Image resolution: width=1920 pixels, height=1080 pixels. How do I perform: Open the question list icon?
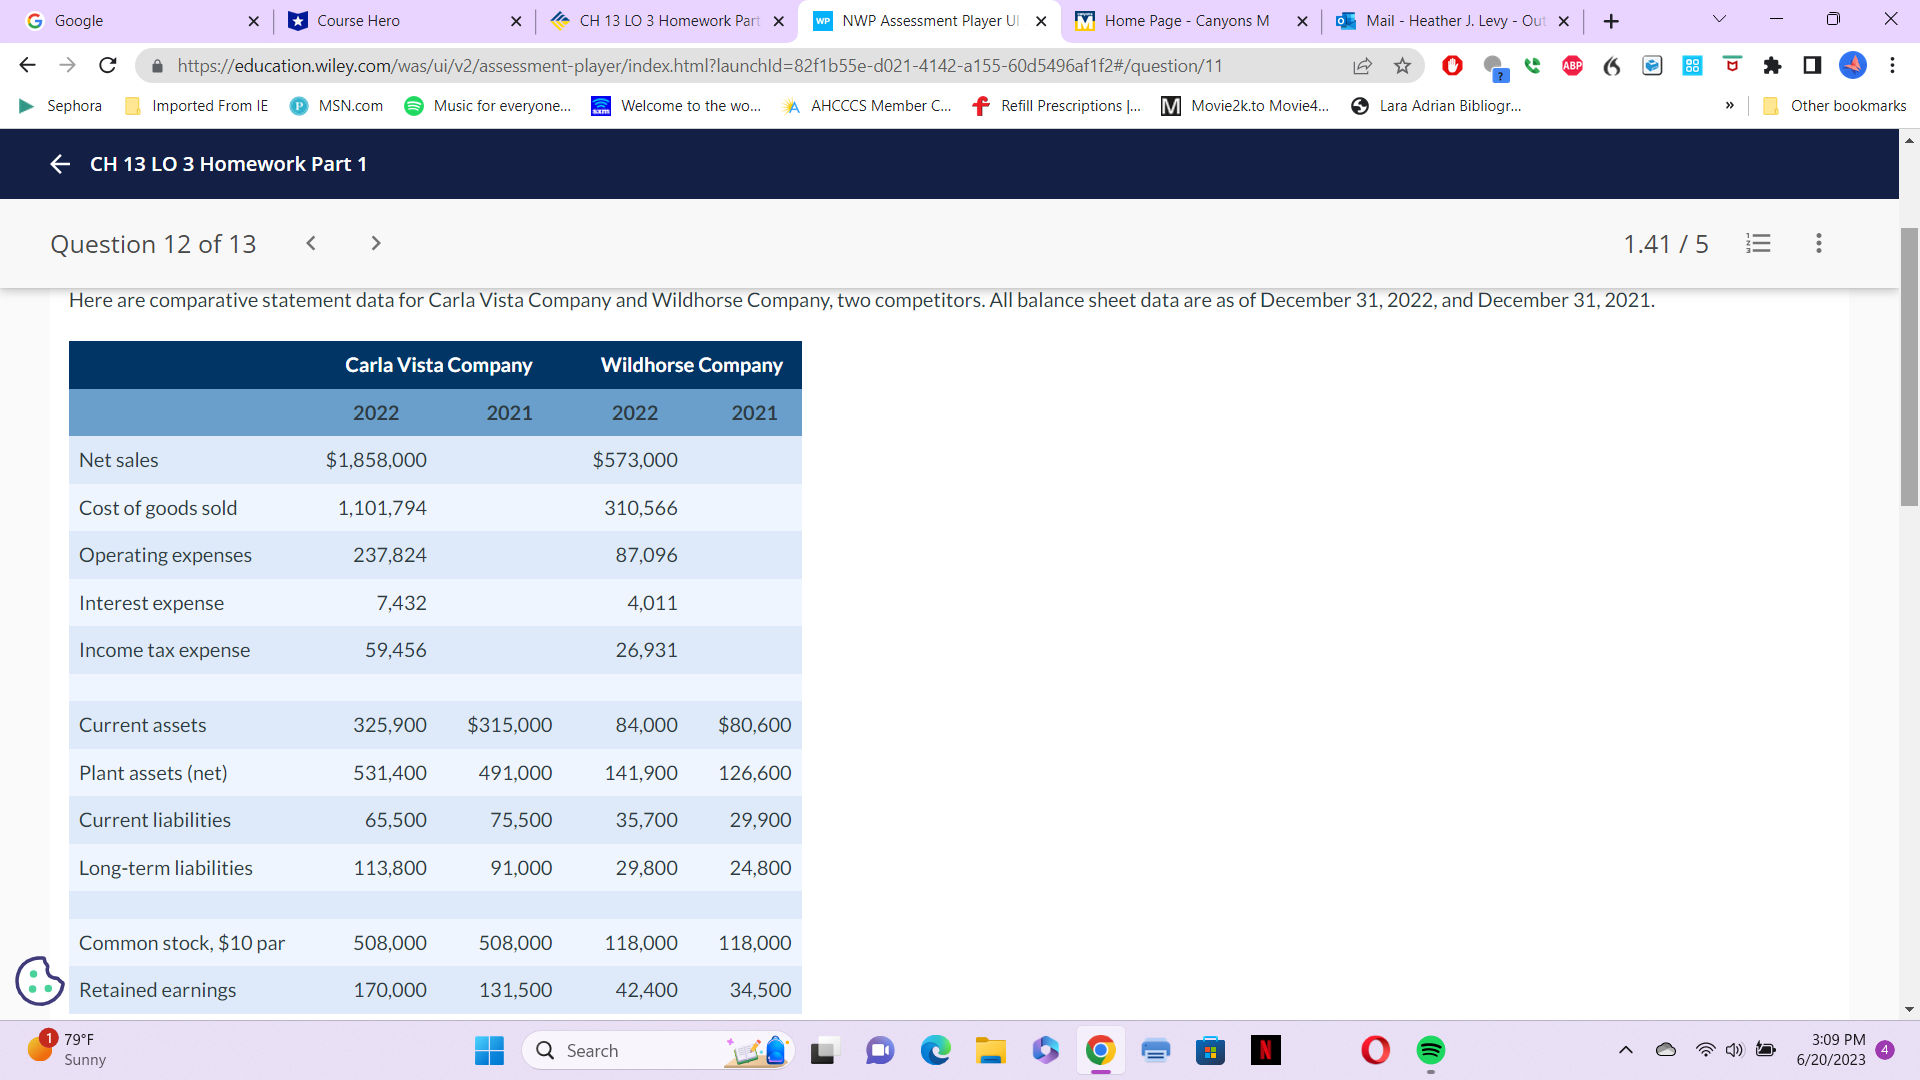point(1758,243)
